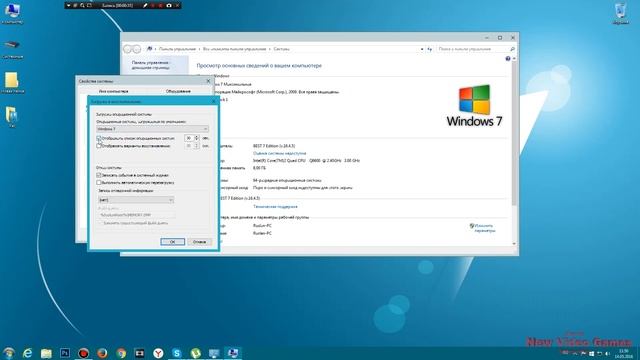Select the Hardware tab in System Properties
Viewport: 640px width, 360px height.
click(x=178, y=91)
